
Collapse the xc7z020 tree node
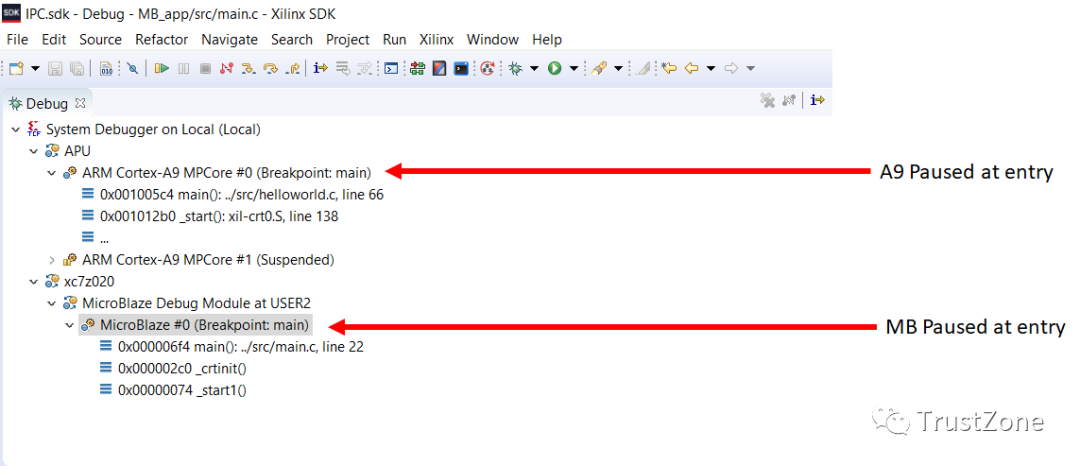[33, 281]
